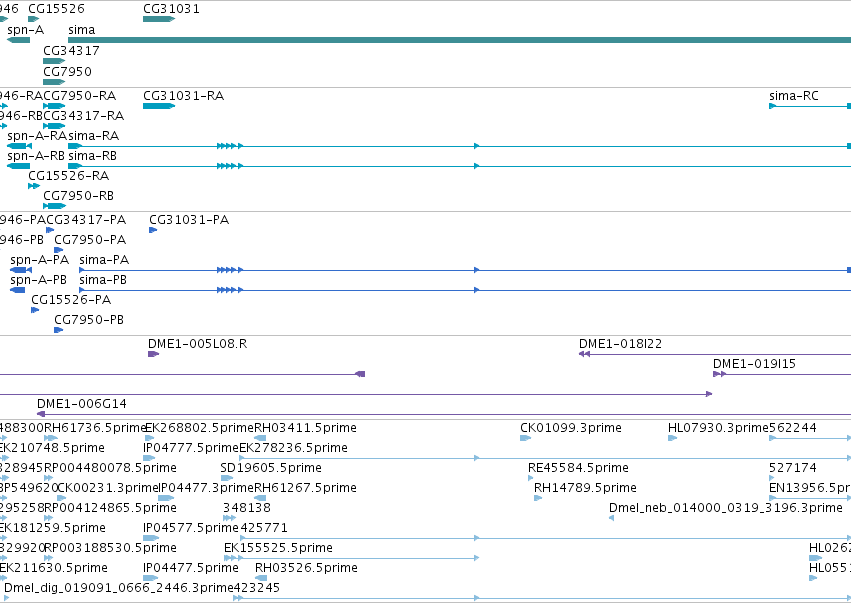Select EST RP003188530.5prime label
The height and width of the screenshot is (603, 851).
[x=110, y=548]
